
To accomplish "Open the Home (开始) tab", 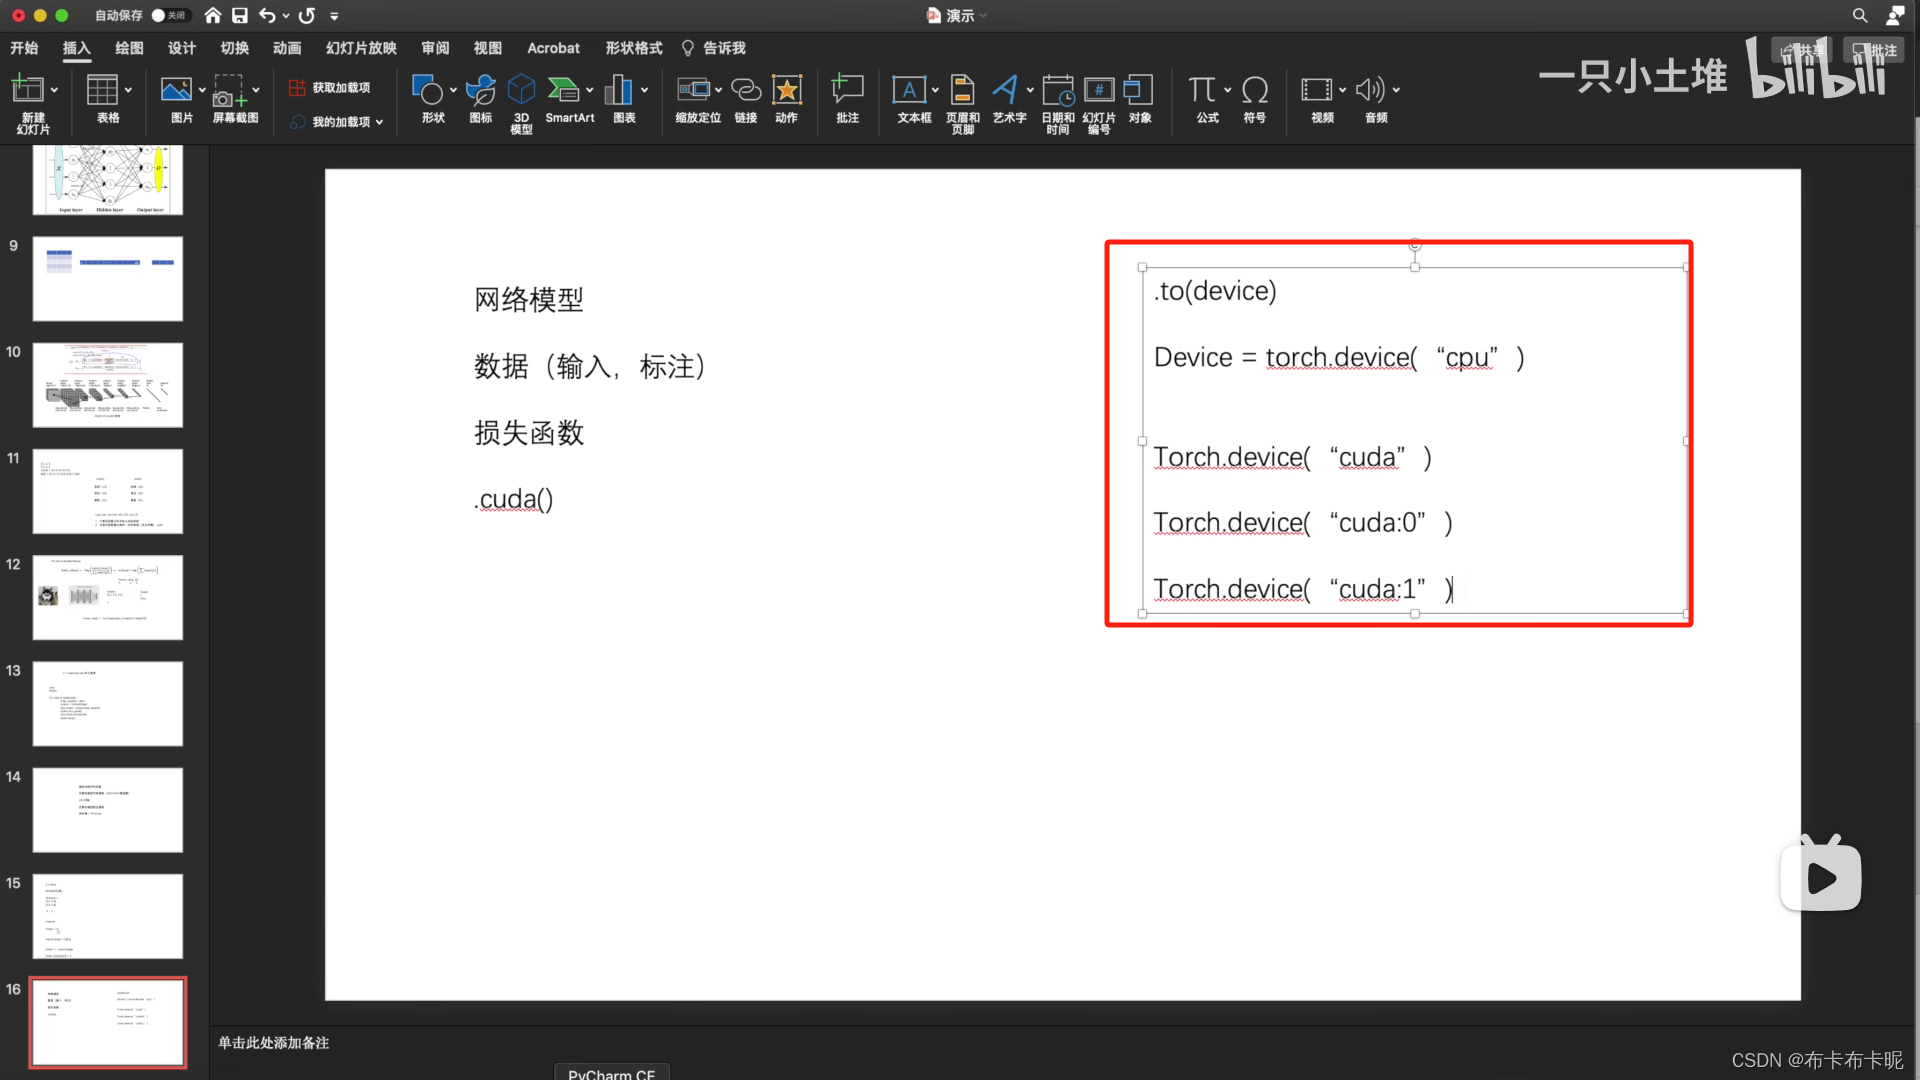I will 24,48.
